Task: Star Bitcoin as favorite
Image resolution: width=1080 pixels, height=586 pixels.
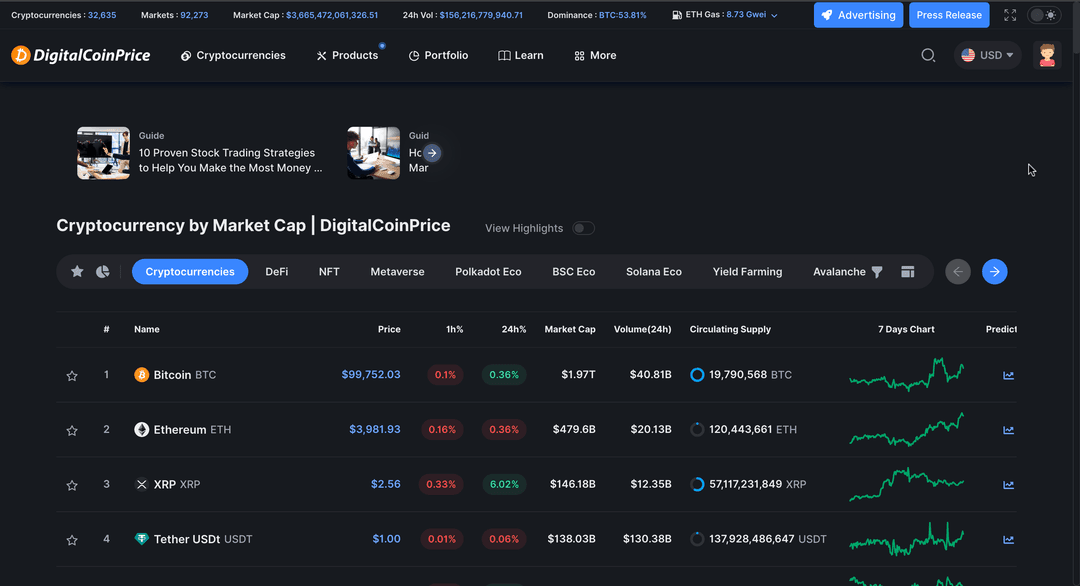Action: pyautogui.click(x=72, y=375)
